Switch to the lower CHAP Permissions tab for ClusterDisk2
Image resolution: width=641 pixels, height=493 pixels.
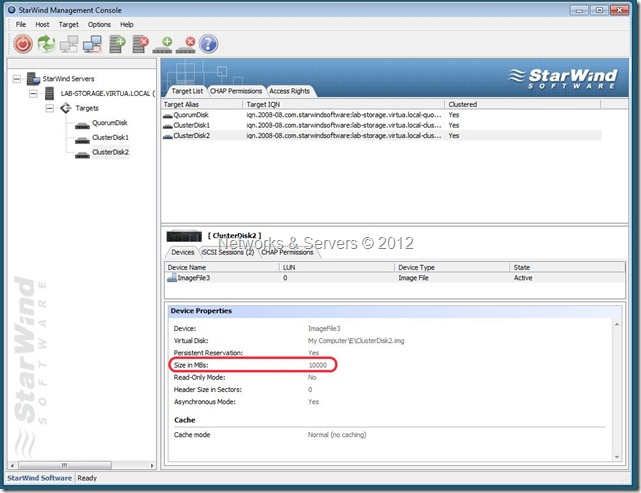point(287,252)
